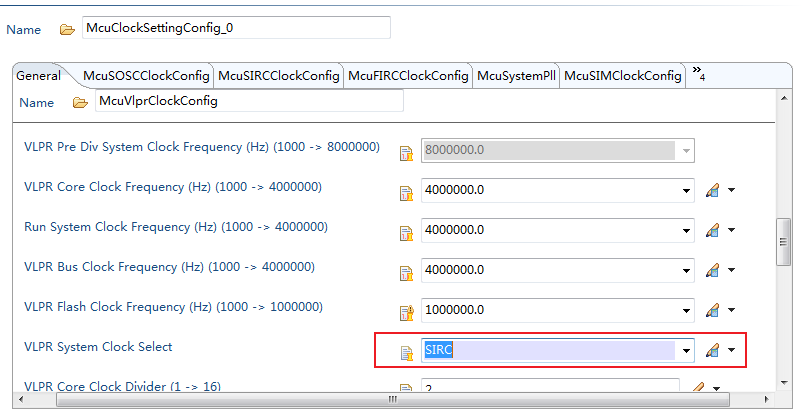This screenshot has width=805, height=419.
Task: Click parameter icon for VLPR Bus Clock Frequency
Action: (406, 273)
